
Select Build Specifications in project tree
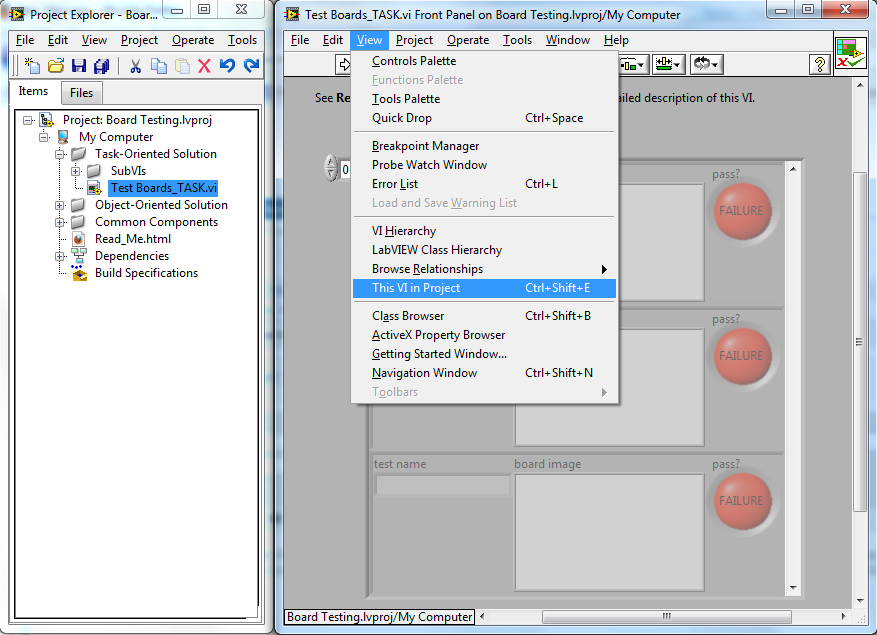click(x=146, y=273)
